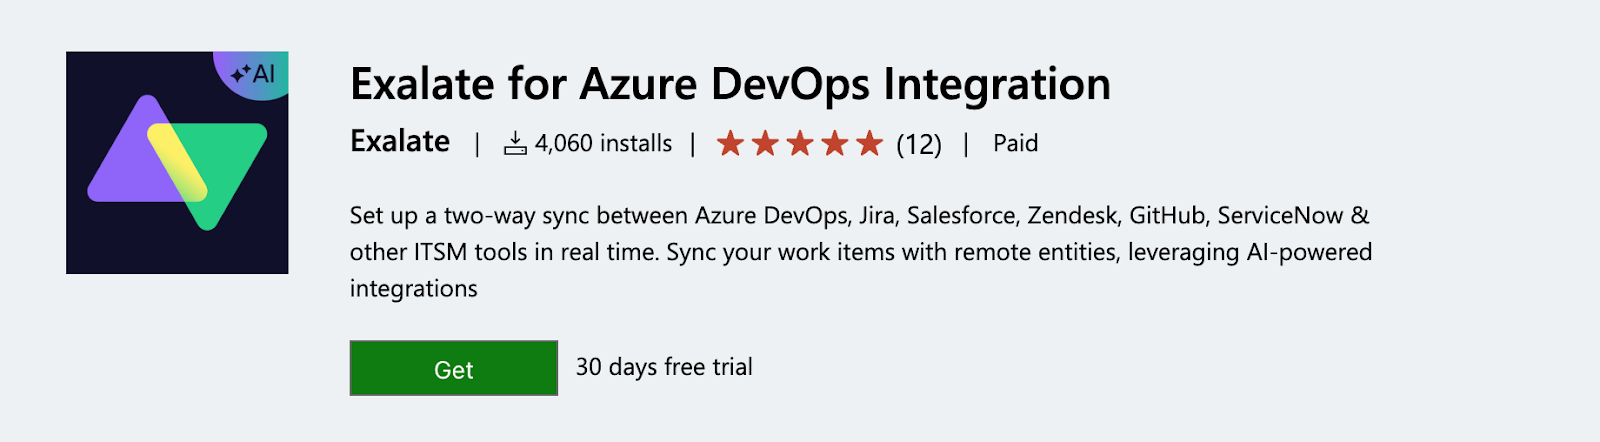Click the word ServiceNow in the description
1600x442 pixels.
(1280, 216)
